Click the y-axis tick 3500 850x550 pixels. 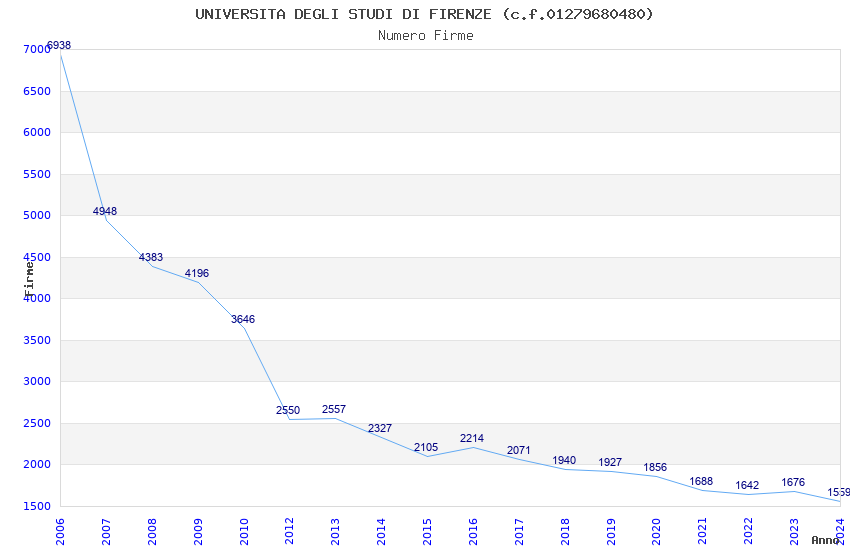[x=37, y=340]
